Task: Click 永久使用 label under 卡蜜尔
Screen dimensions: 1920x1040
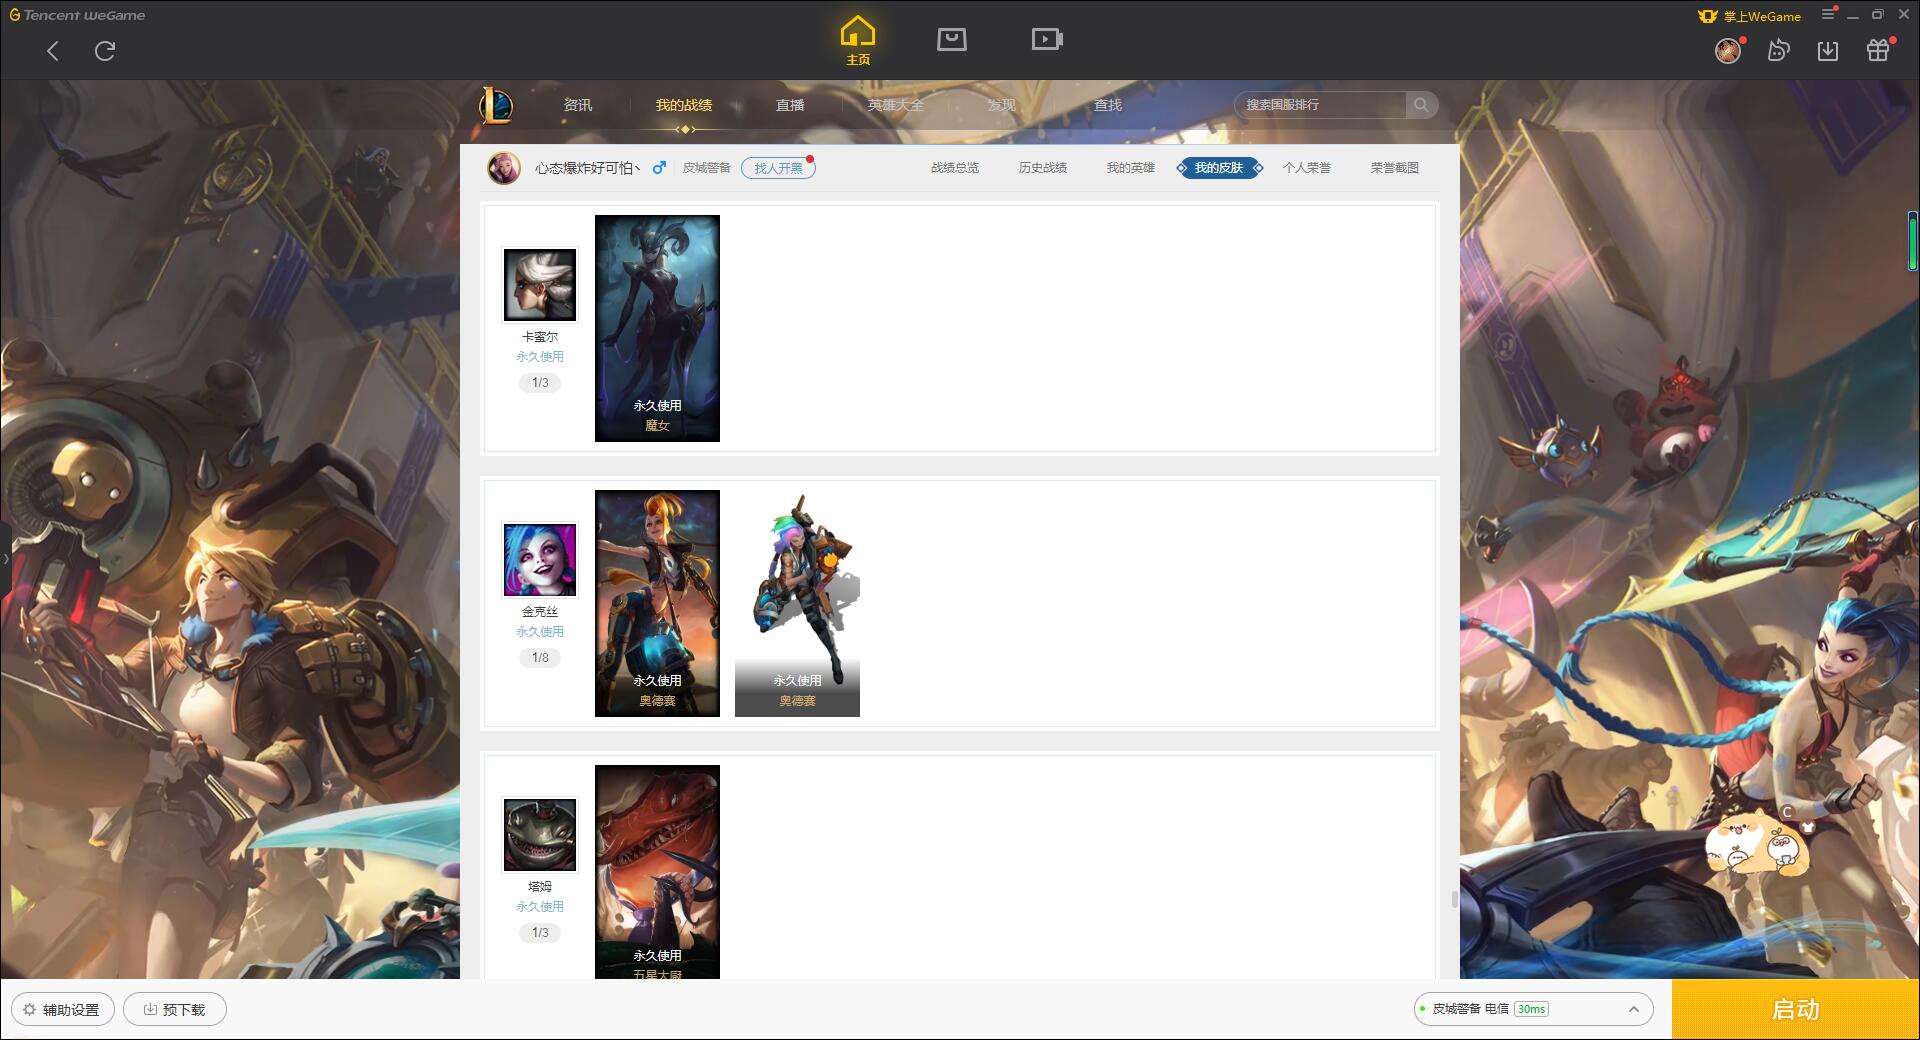Action: 540,357
